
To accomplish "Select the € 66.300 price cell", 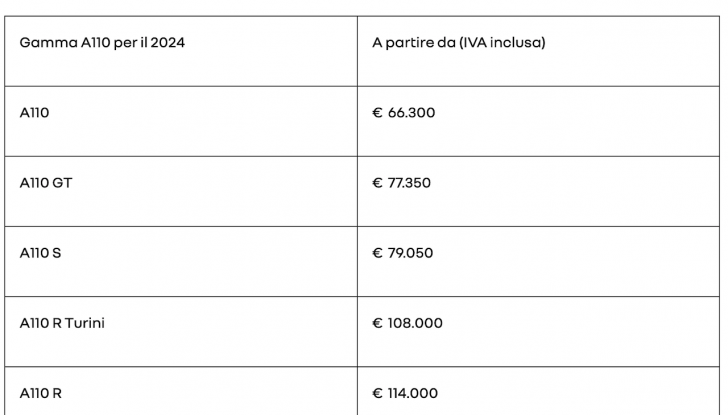I will tap(403, 113).
